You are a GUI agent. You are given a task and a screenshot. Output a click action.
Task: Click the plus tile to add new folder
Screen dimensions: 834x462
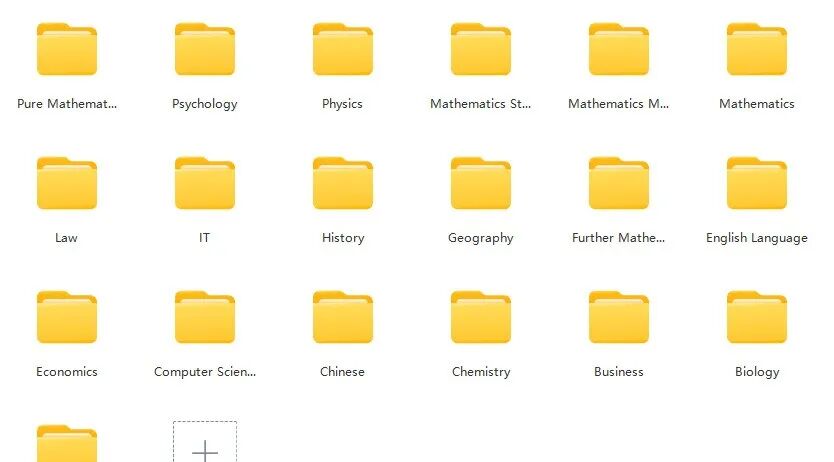click(205, 442)
